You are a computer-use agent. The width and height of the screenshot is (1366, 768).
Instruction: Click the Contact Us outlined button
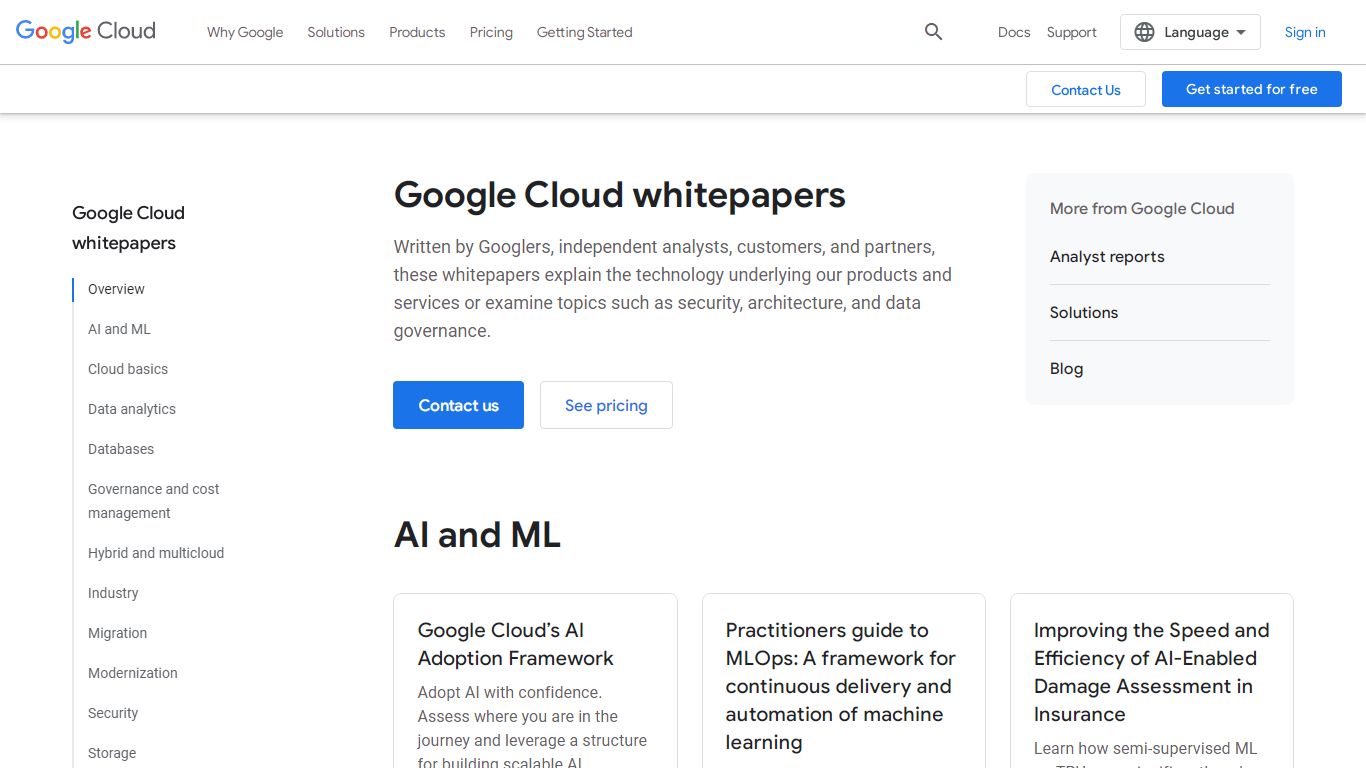click(x=1086, y=89)
